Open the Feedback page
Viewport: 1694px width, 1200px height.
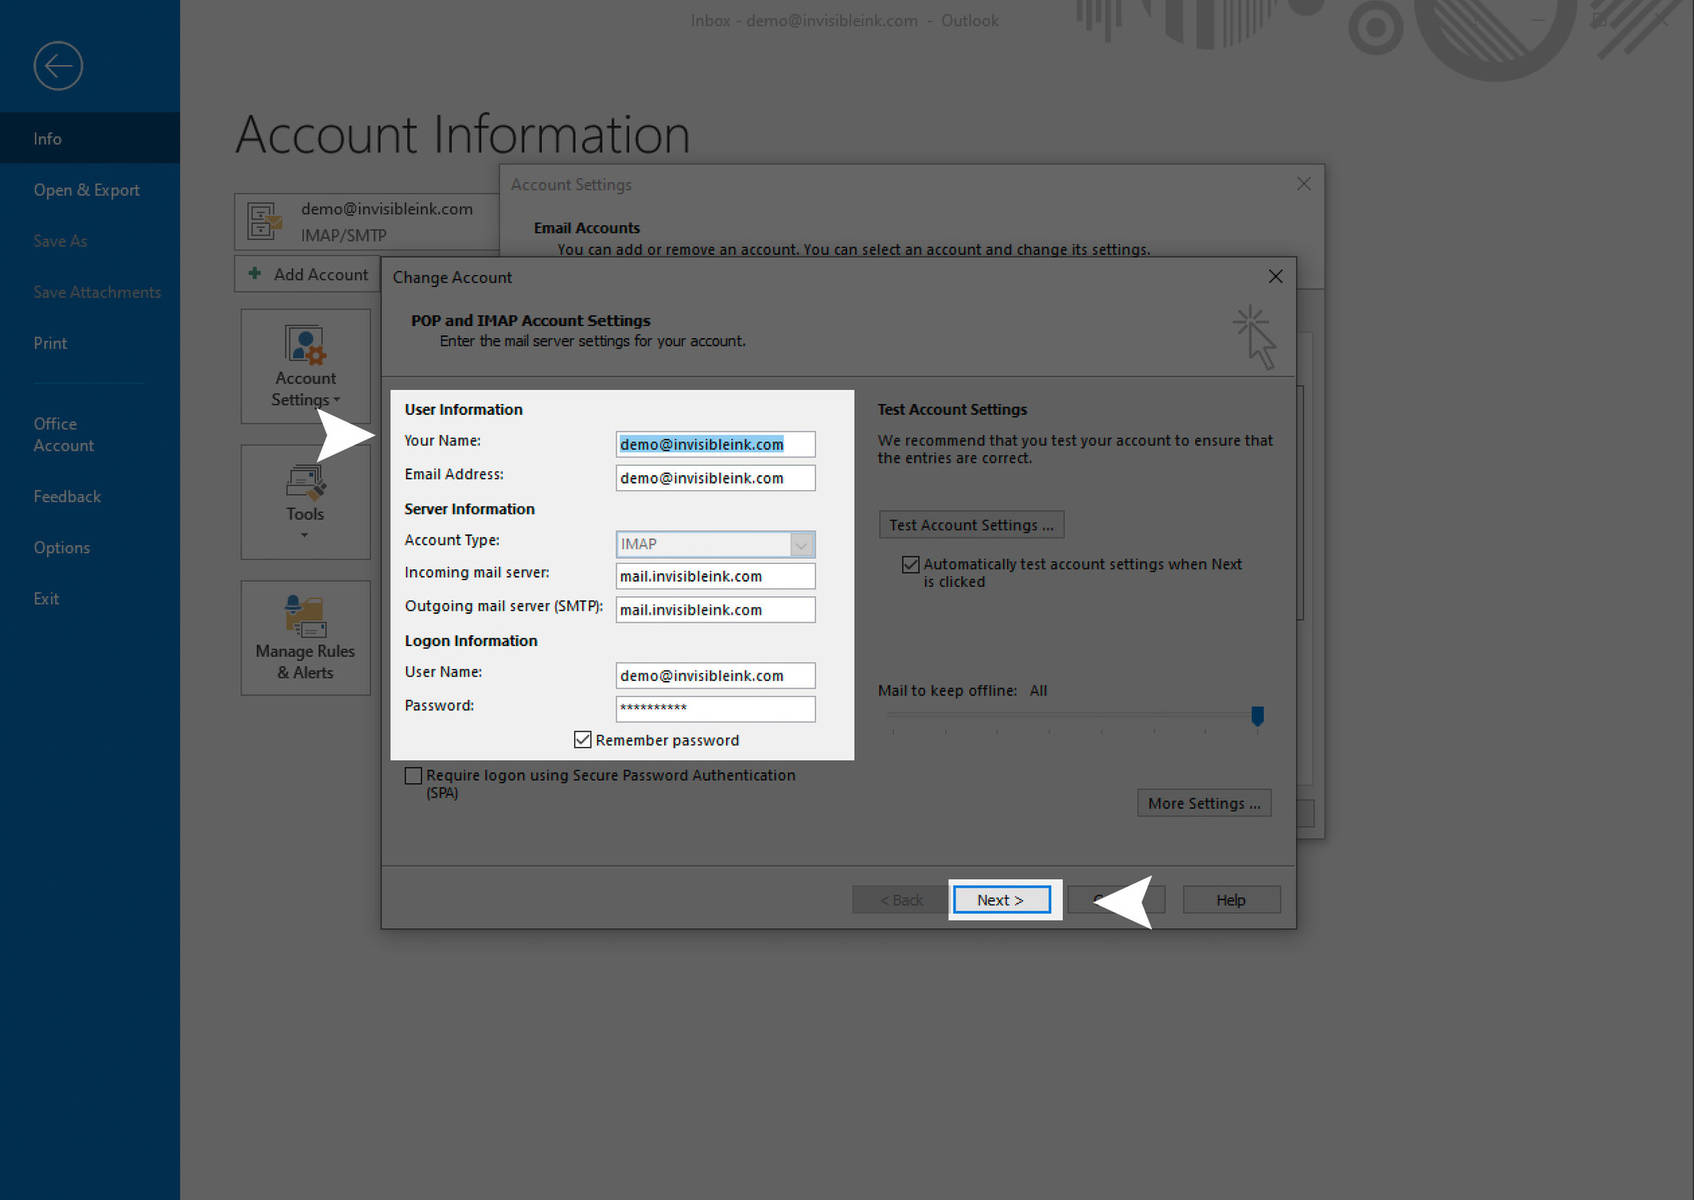[x=90, y=496]
